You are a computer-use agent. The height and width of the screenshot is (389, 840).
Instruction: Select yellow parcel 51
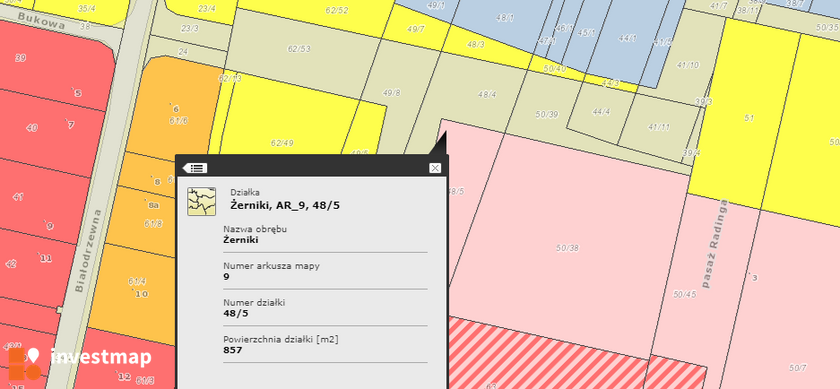click(749, 117)
